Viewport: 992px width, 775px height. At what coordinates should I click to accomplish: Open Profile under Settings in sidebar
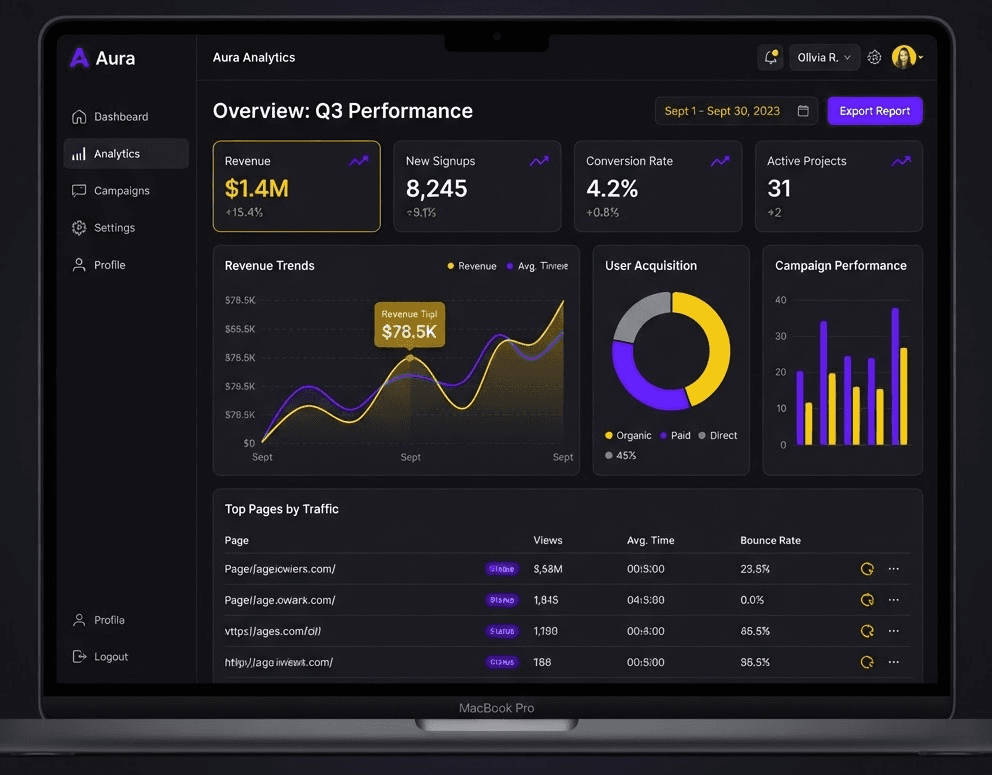[x=126, y=265]
